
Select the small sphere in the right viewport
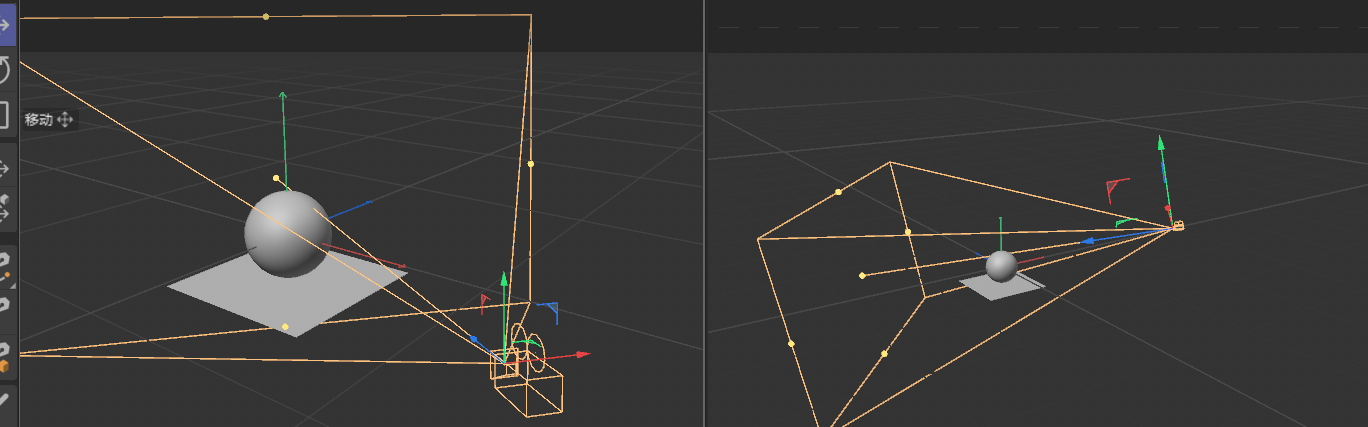(1001, 266)
